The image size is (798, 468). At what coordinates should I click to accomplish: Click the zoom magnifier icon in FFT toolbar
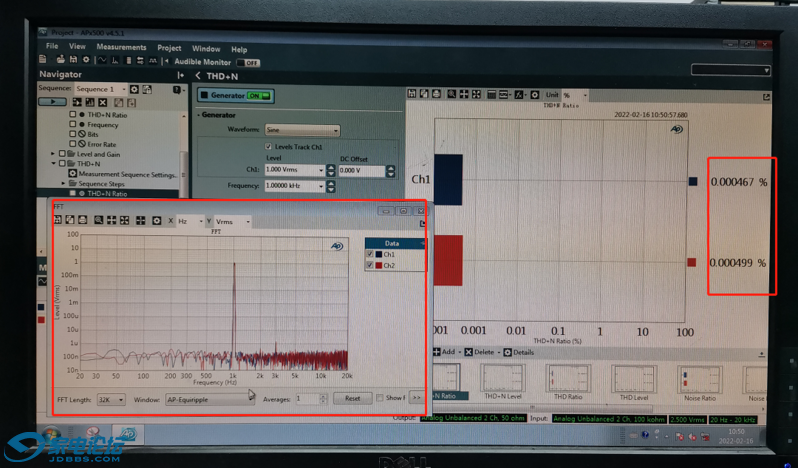98,221
